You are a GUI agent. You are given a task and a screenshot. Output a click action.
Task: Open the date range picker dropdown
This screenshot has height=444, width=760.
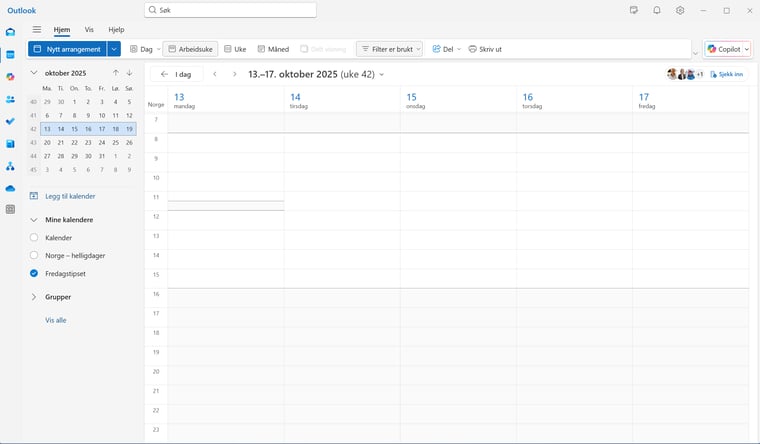(x=382, y=75)
